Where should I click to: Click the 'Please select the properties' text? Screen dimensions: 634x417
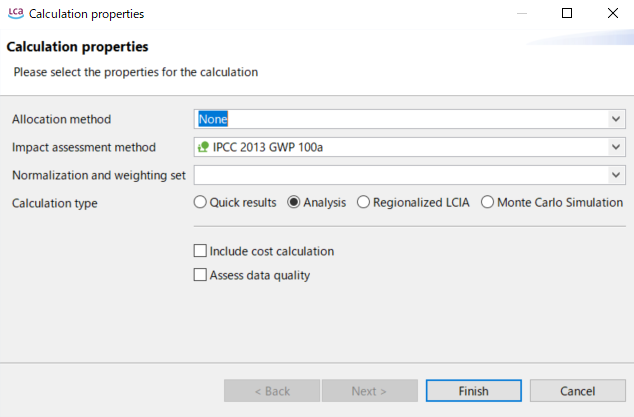pyautogui.click(x=136, y=72)
